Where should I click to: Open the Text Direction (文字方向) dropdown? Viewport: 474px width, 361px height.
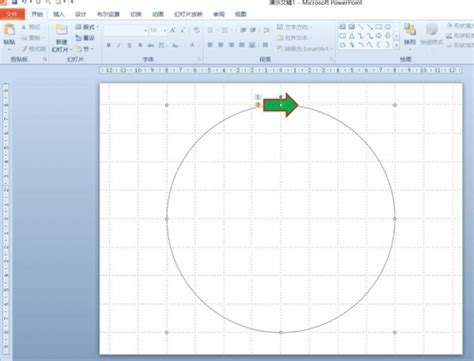pyautogui.click(x=295, y=27)
